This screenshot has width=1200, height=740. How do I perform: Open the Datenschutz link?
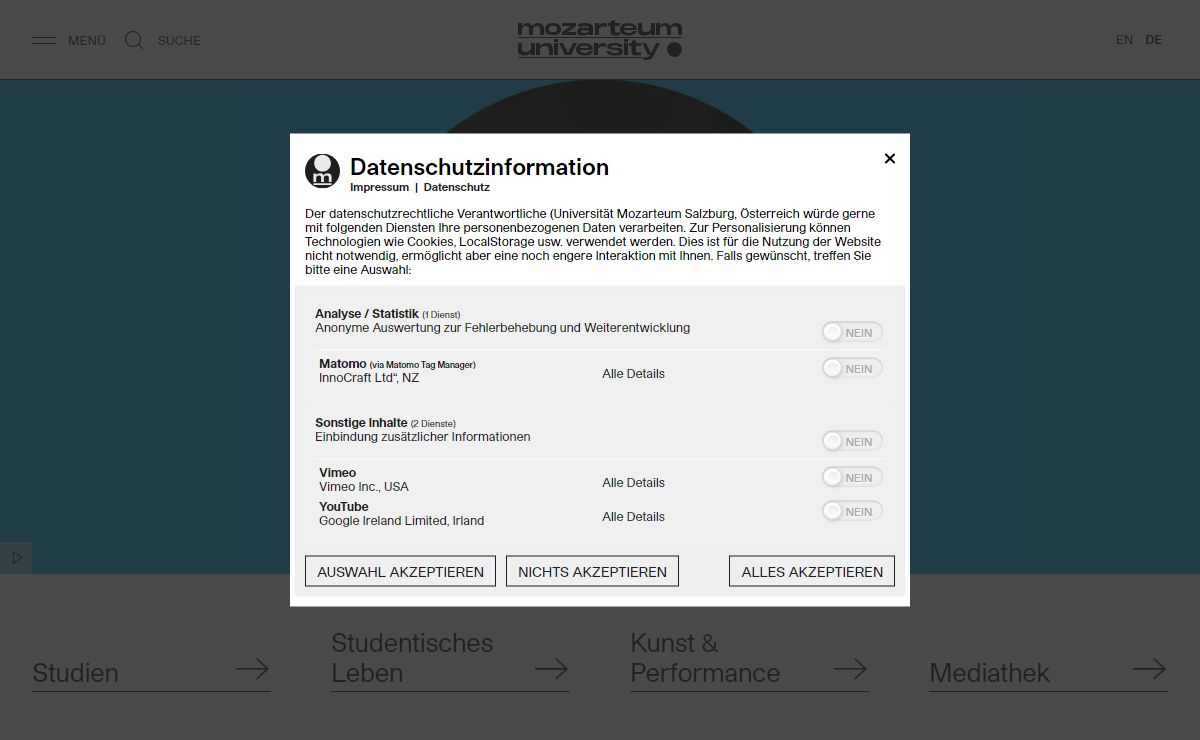[x=457, y=187]
